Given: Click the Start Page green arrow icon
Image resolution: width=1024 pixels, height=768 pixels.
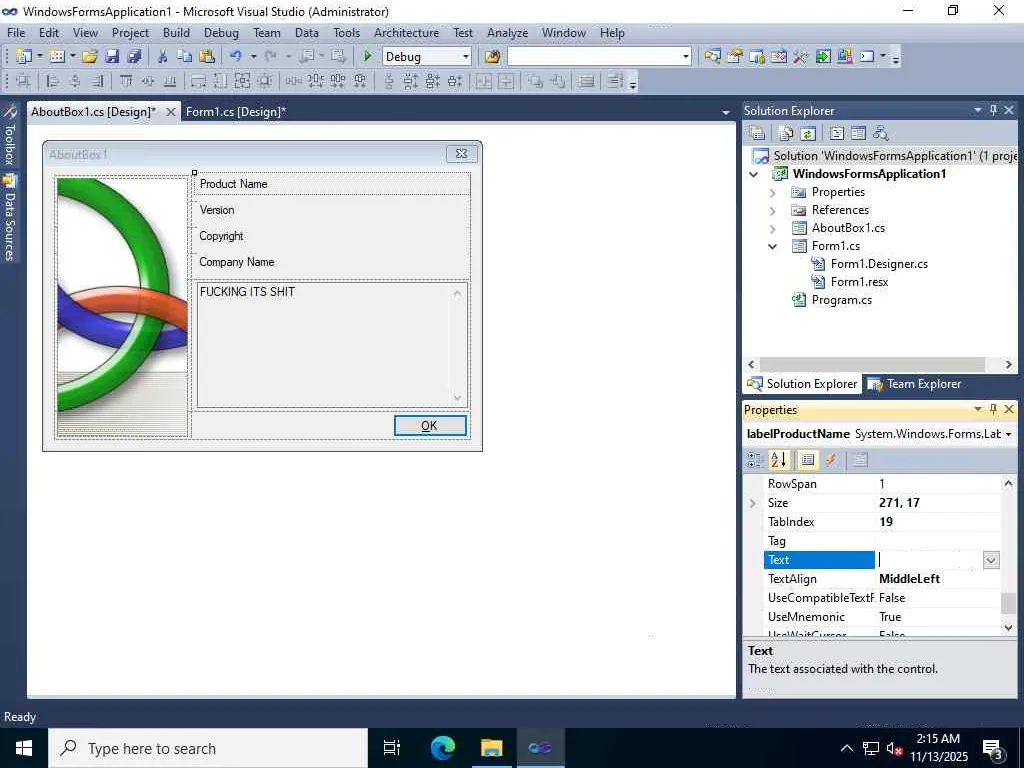Looking at the screenshot, I should [823, 57].
